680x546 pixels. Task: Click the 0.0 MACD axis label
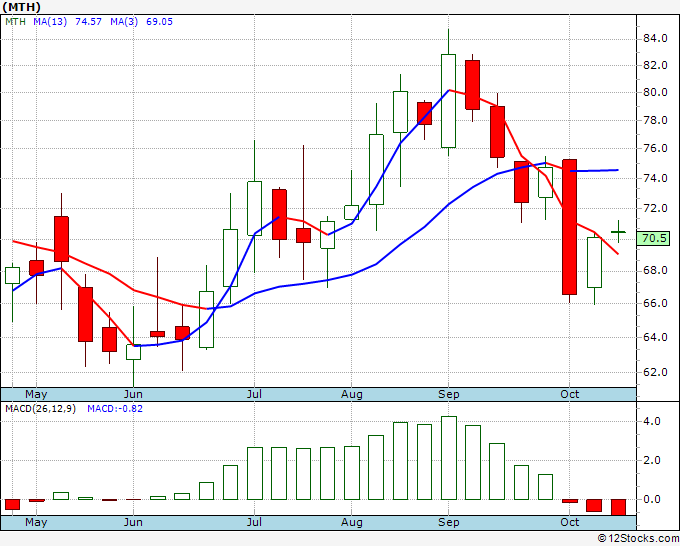652,499
